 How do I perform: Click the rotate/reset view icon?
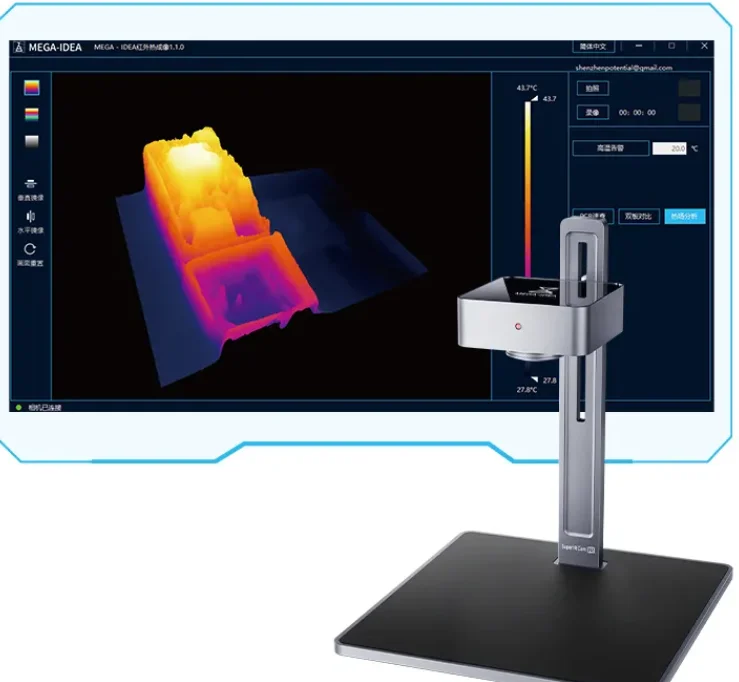click(30, 249)
